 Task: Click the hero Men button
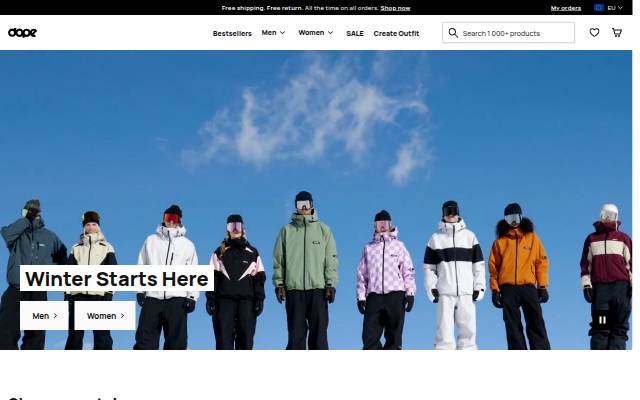(x=44, y=316)
